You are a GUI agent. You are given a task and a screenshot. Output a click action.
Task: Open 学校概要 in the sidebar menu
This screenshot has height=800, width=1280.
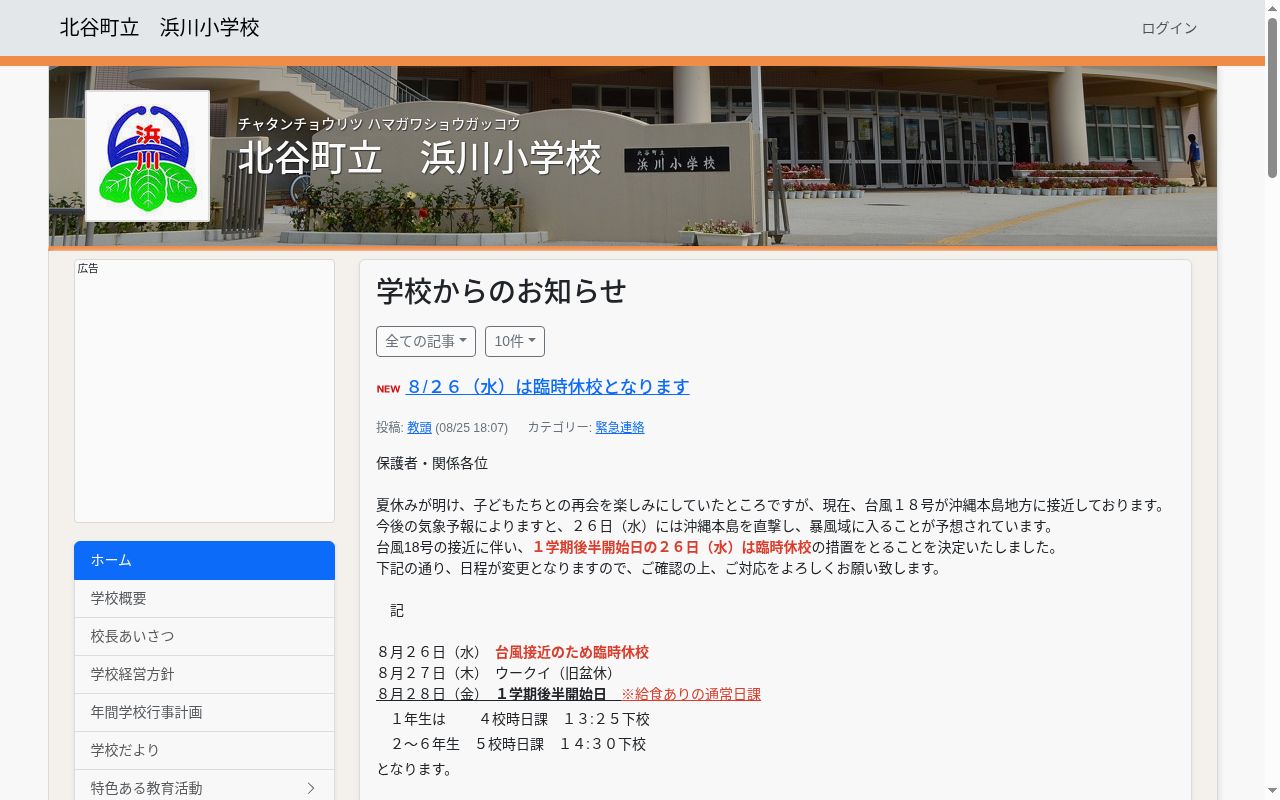click(x=204, y=598)
